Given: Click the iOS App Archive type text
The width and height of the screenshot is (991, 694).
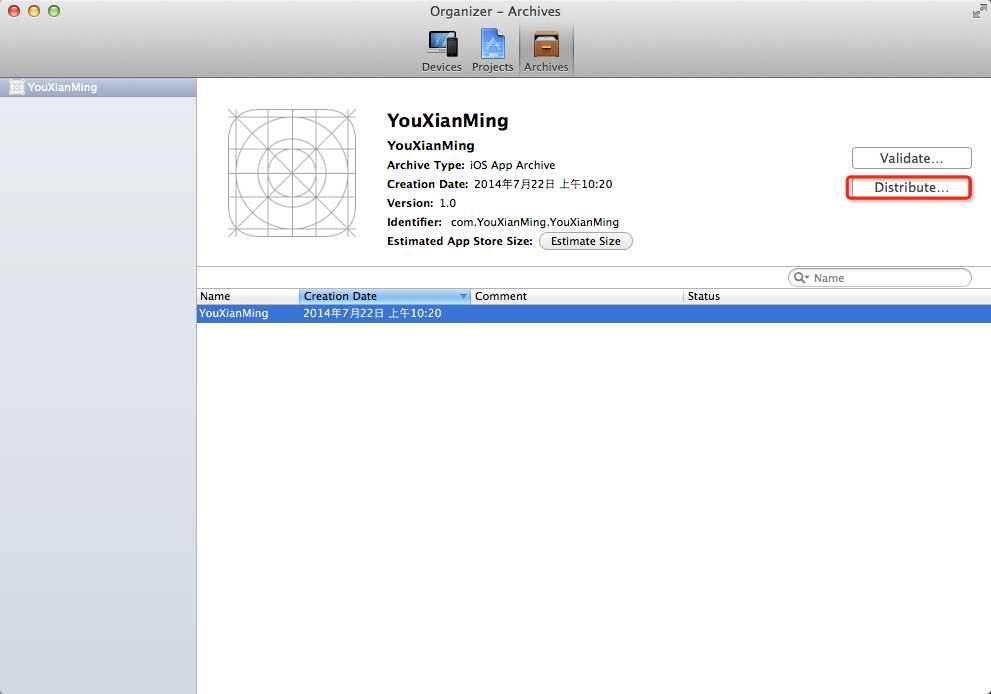Looking at the screenshot, I should [x=512, y=165].
